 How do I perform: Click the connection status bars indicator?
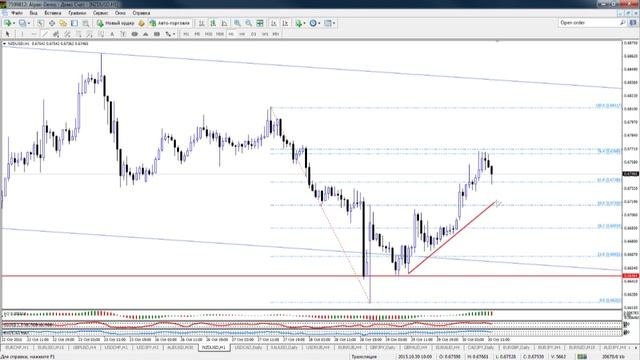point(582,357)
